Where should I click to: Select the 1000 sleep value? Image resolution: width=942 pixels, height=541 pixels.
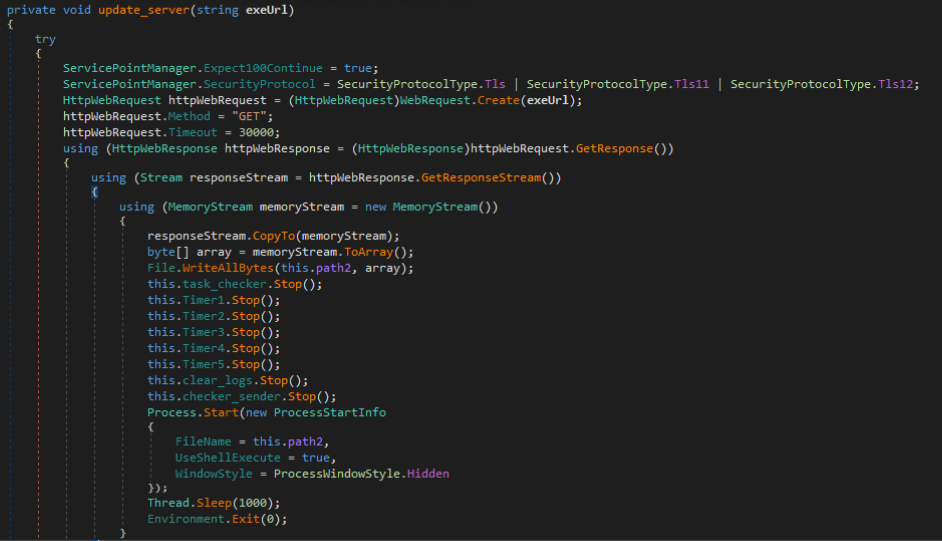pyautogui.click(x=252, y=503)
